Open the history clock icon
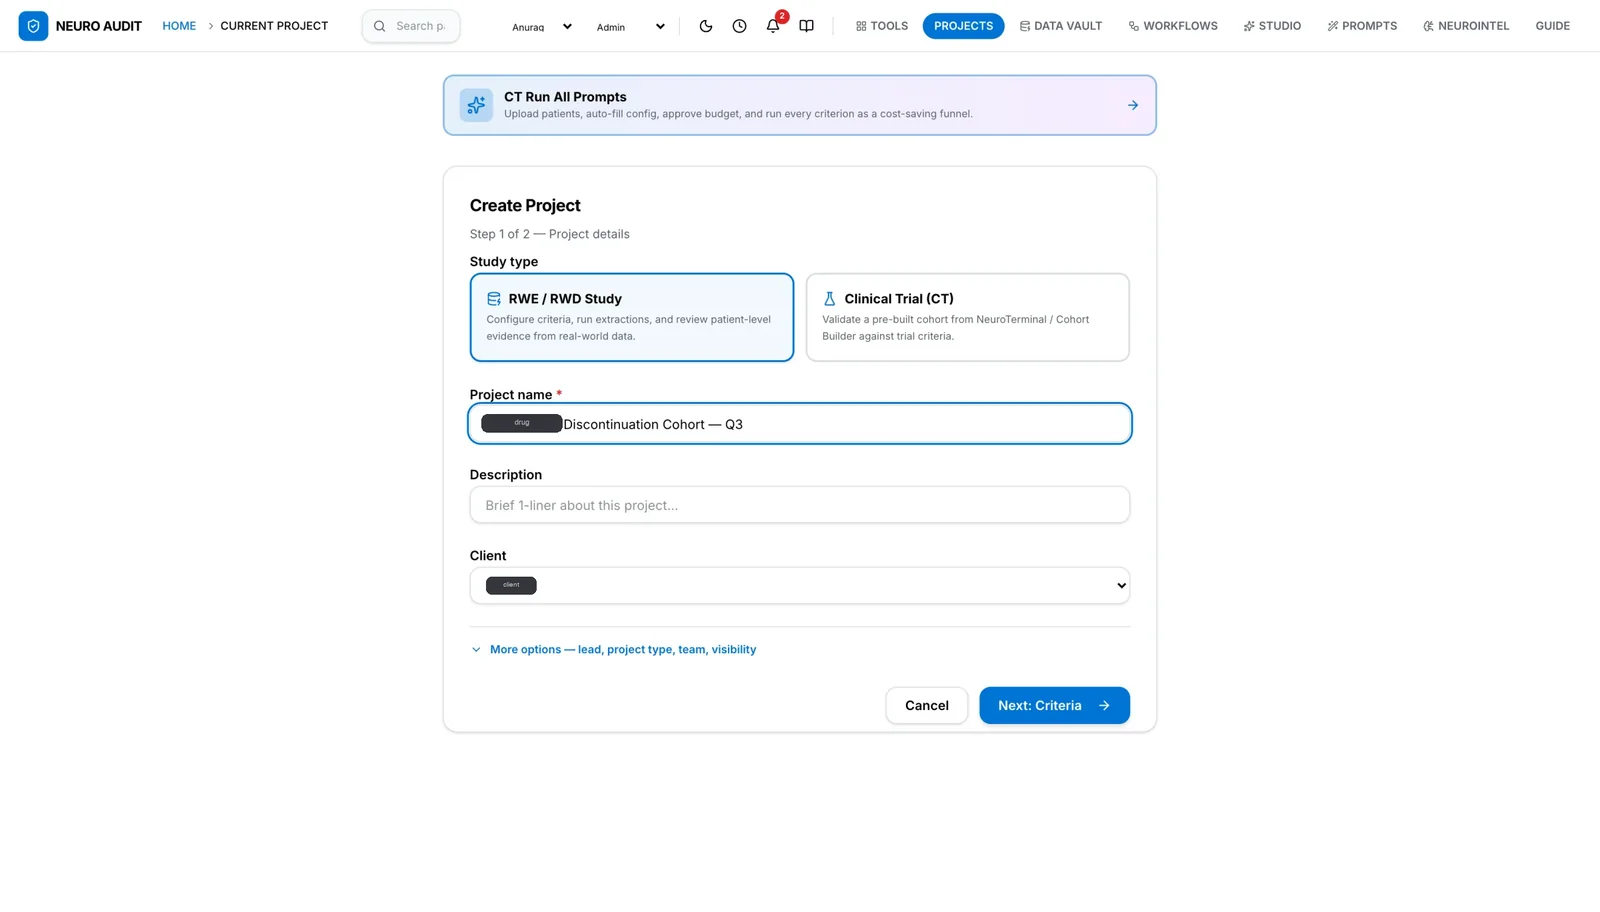Image resolution: width=1600 pixels, height=912 pixels. click(739, 26)
